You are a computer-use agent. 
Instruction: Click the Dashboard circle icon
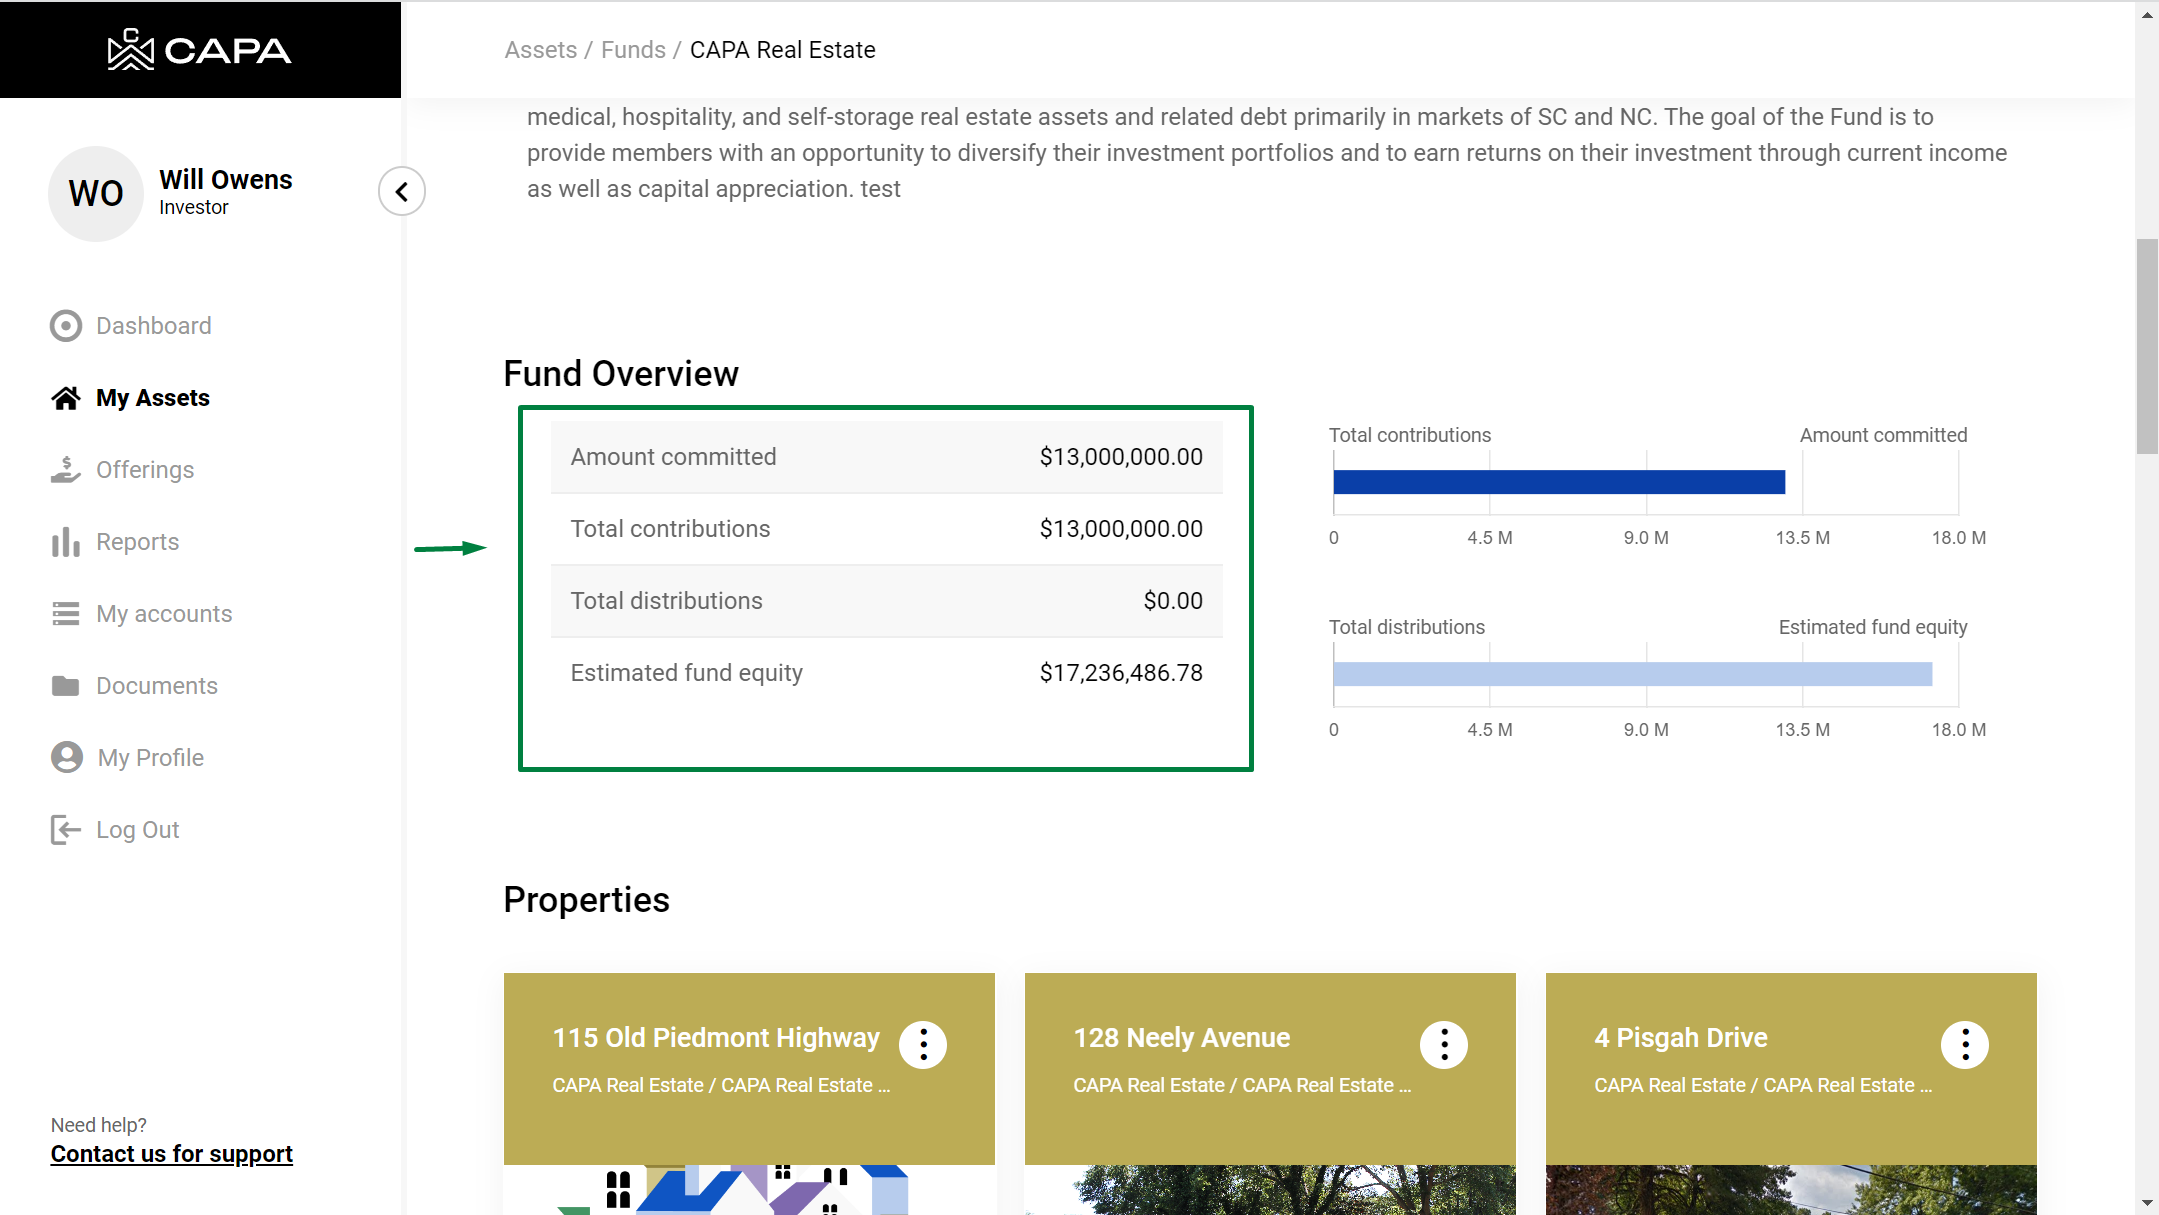tap(66, 326)
